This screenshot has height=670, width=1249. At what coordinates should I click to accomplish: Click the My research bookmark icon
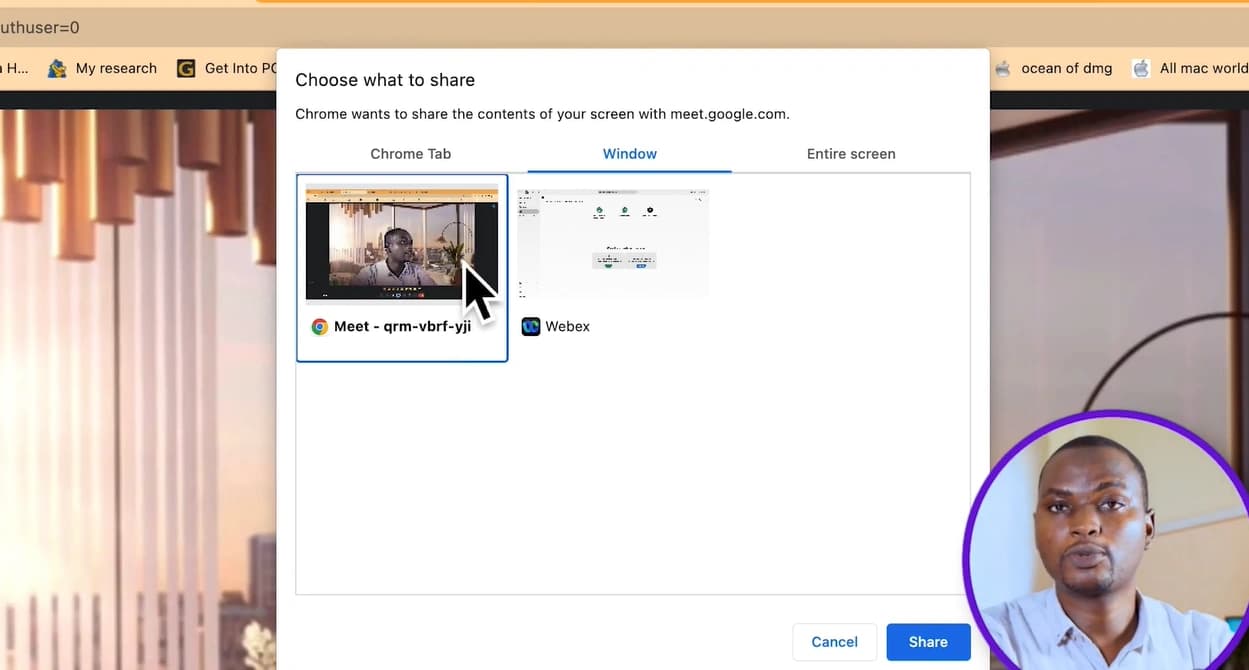(57, 68)
